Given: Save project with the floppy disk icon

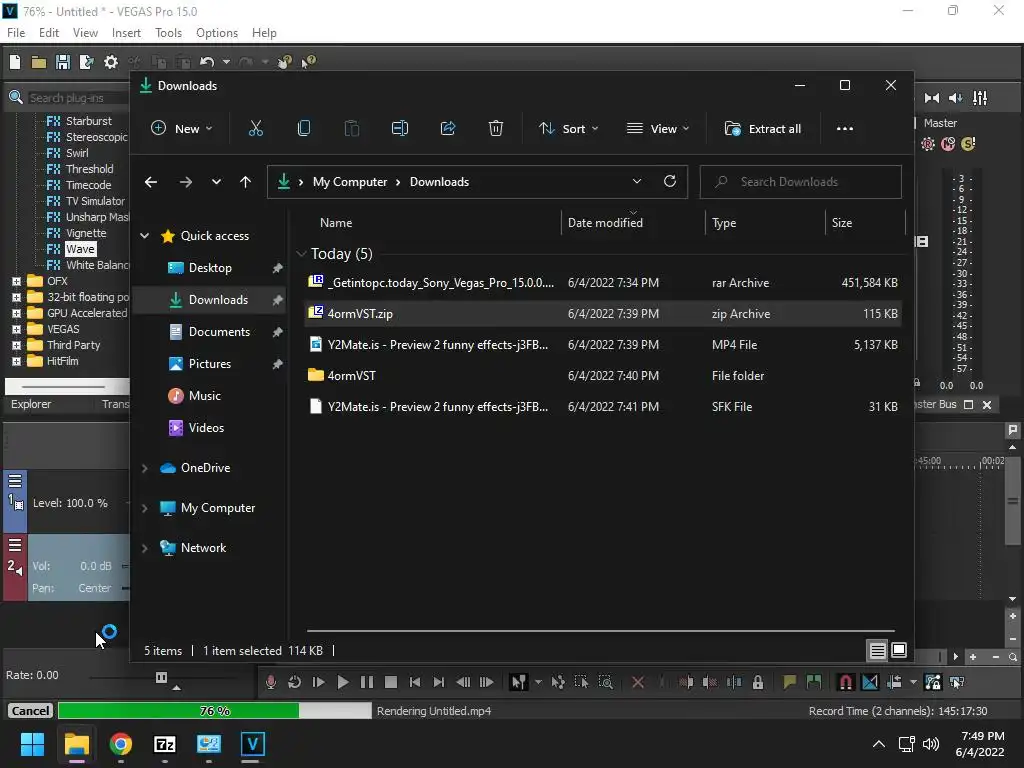Looking at the screenshot, I should pyautogui.click(x=63, y=62).
